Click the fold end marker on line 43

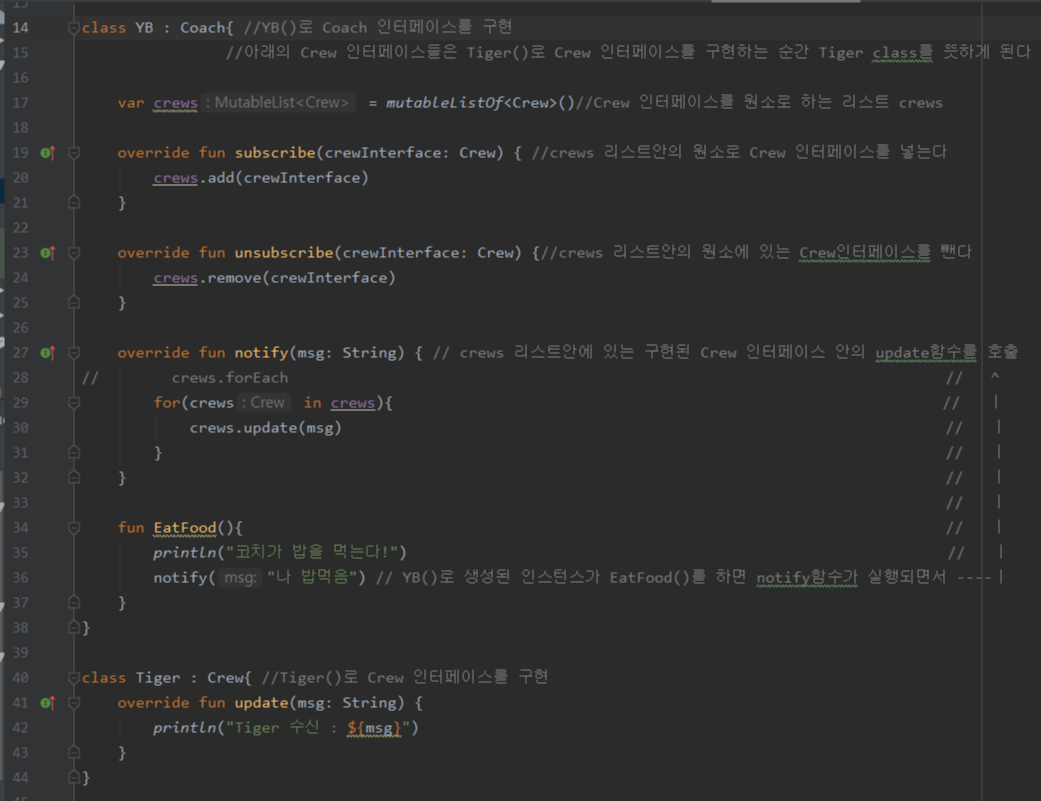pos(74,753)
